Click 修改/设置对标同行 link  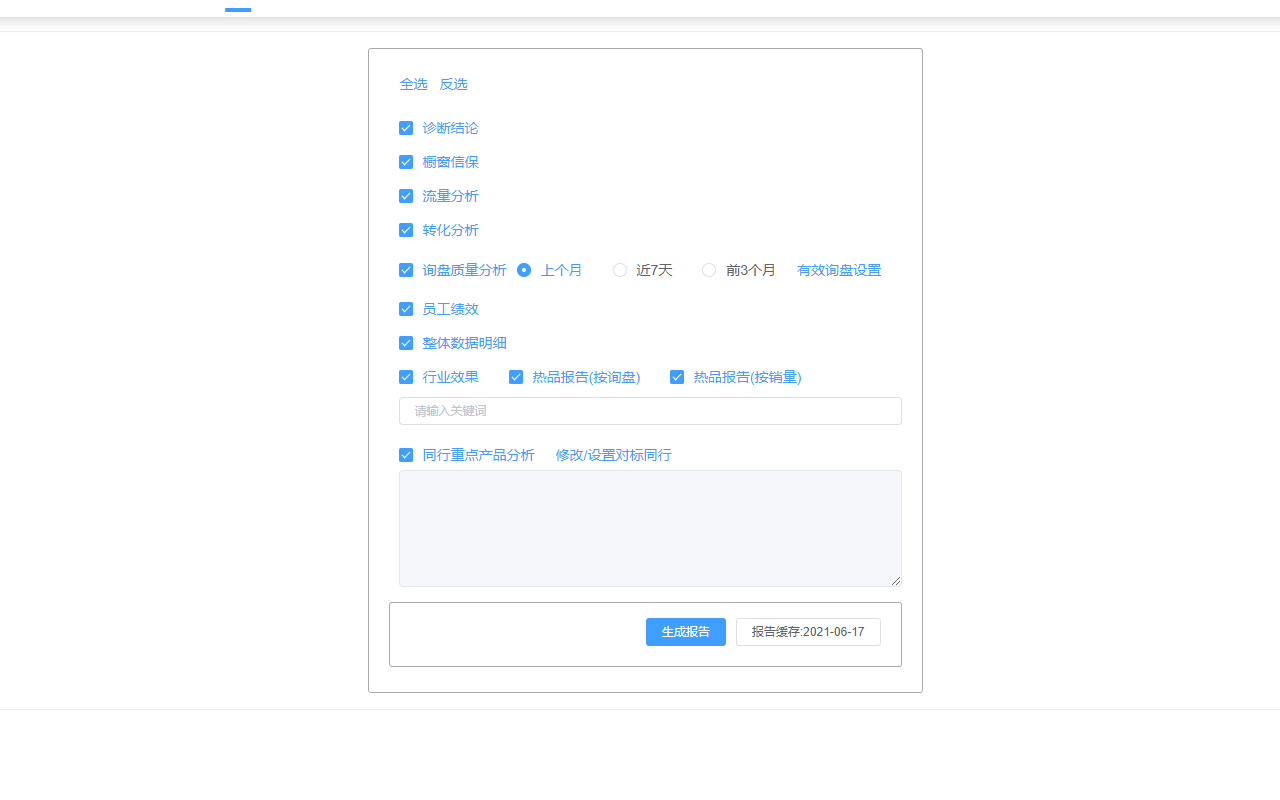613,455
